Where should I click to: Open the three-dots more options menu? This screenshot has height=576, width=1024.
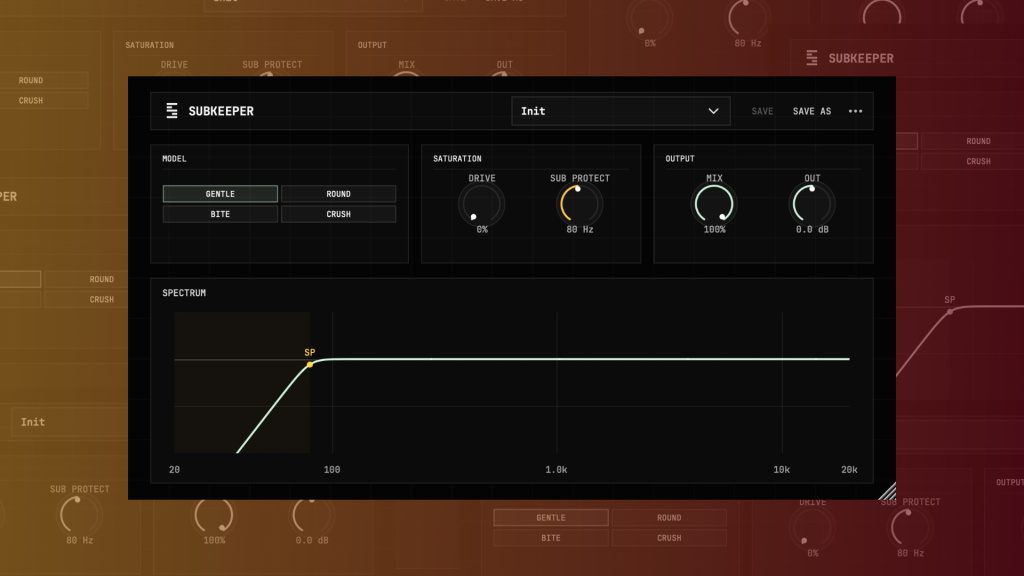coord(856,111)
